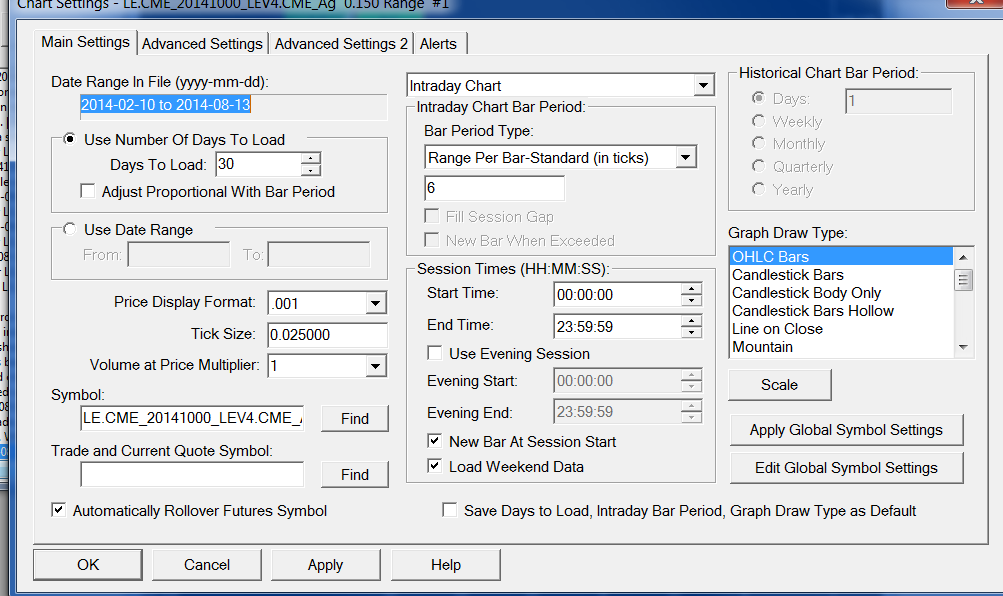Disable Automatically Rollover Futures Symbol

click(59, 511)
